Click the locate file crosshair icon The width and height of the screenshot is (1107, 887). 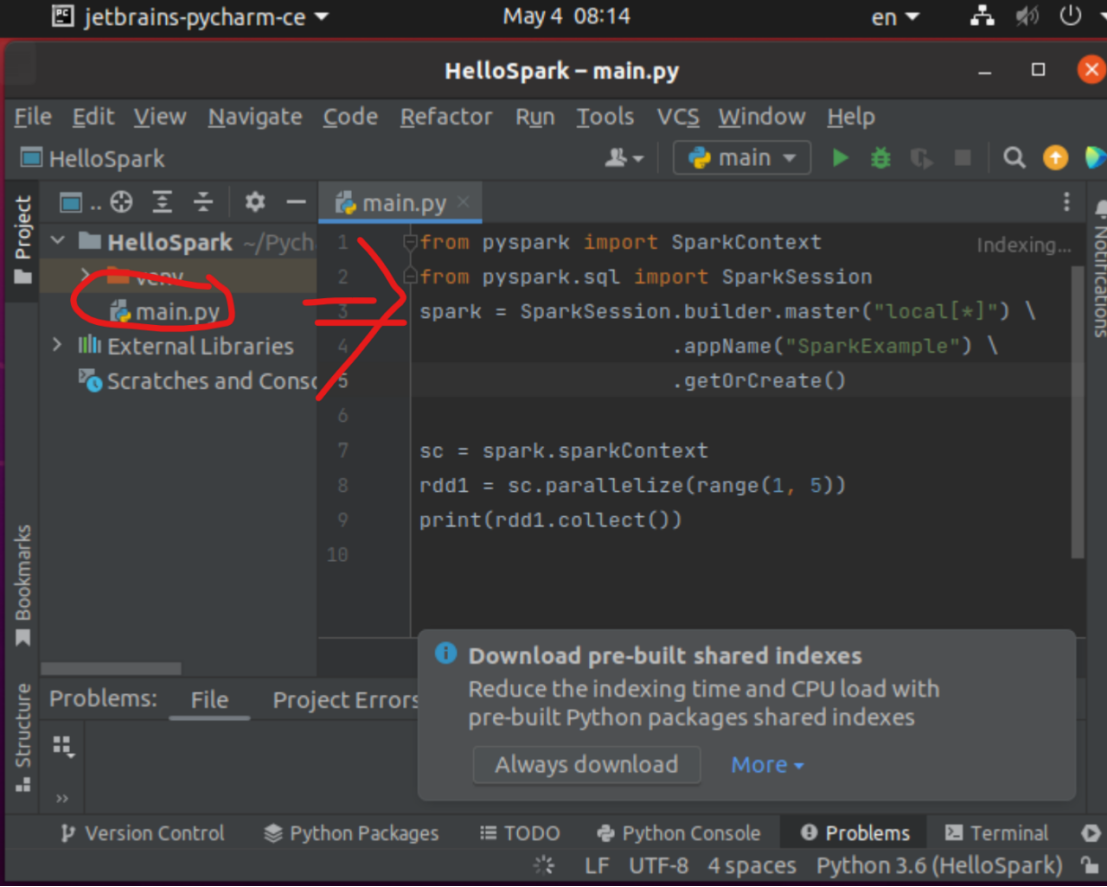121,203
